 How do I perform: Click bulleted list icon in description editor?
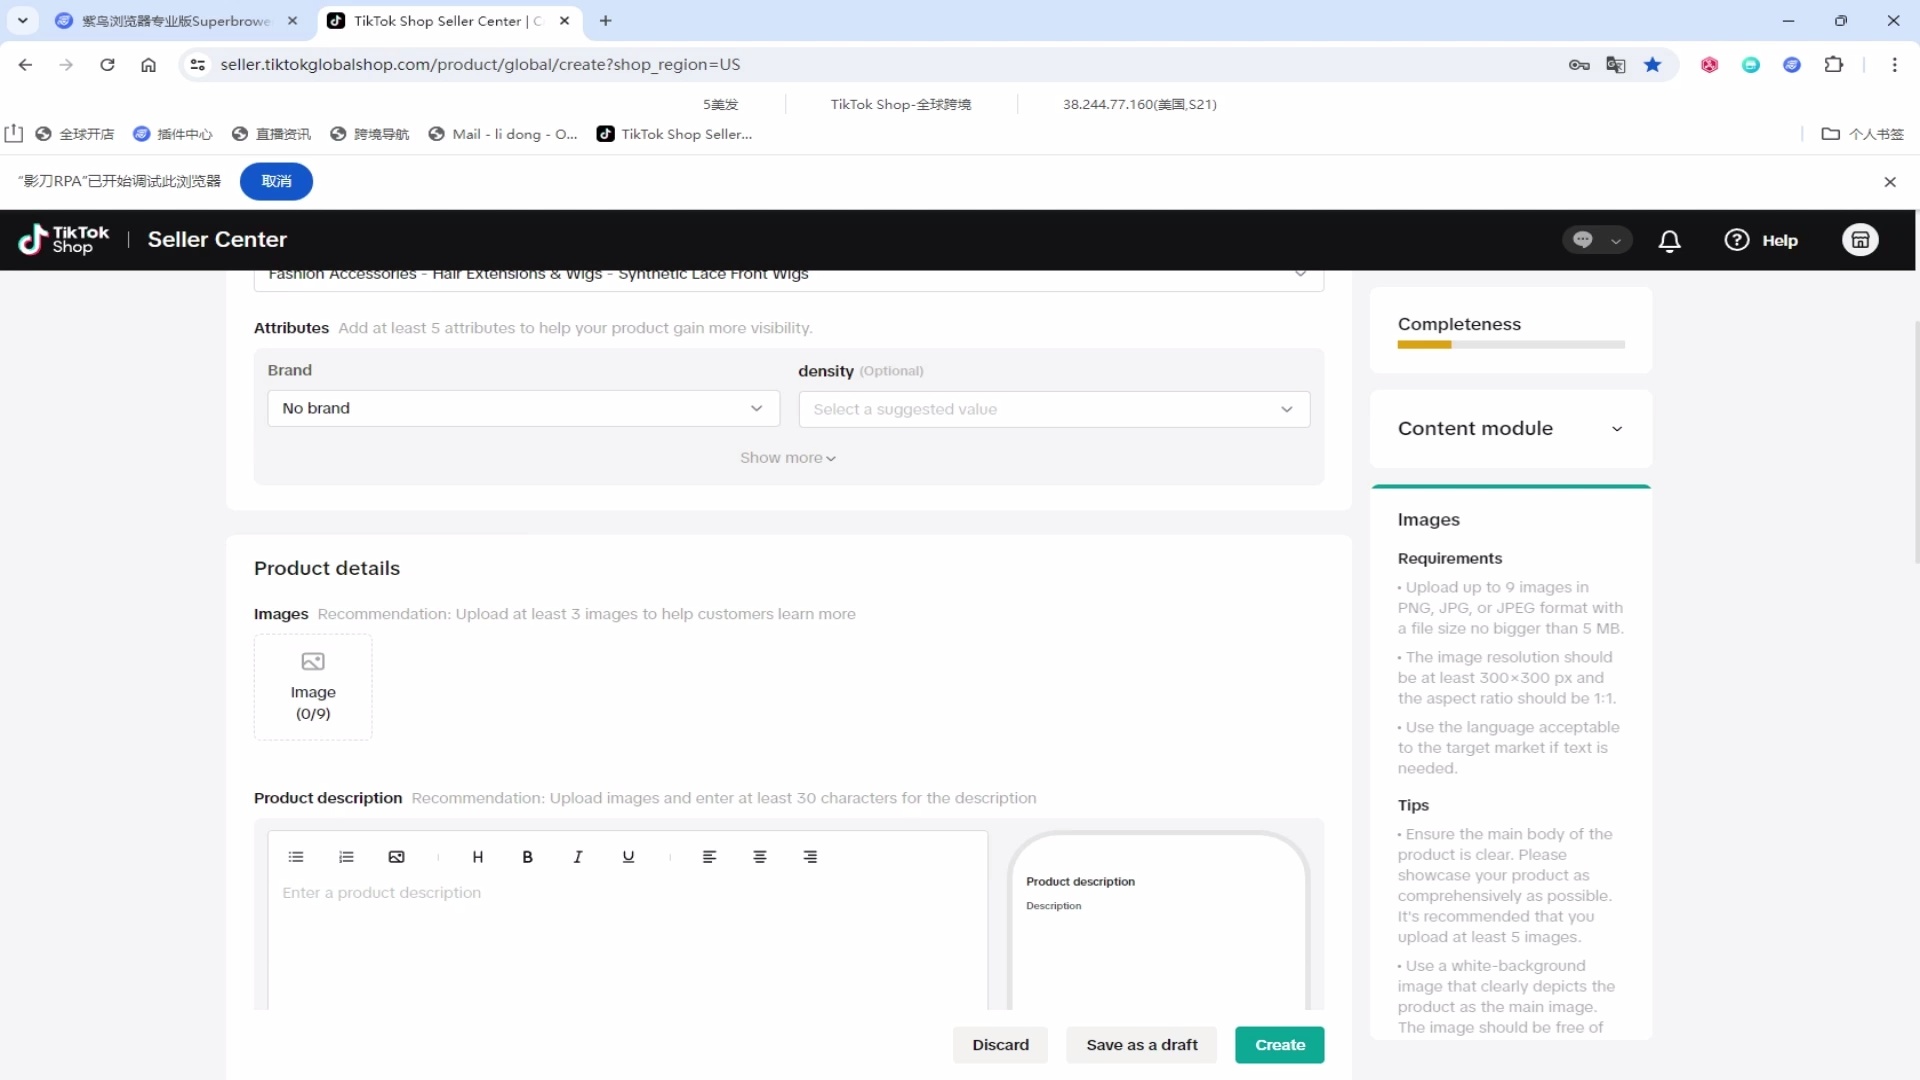pos(296,857)
